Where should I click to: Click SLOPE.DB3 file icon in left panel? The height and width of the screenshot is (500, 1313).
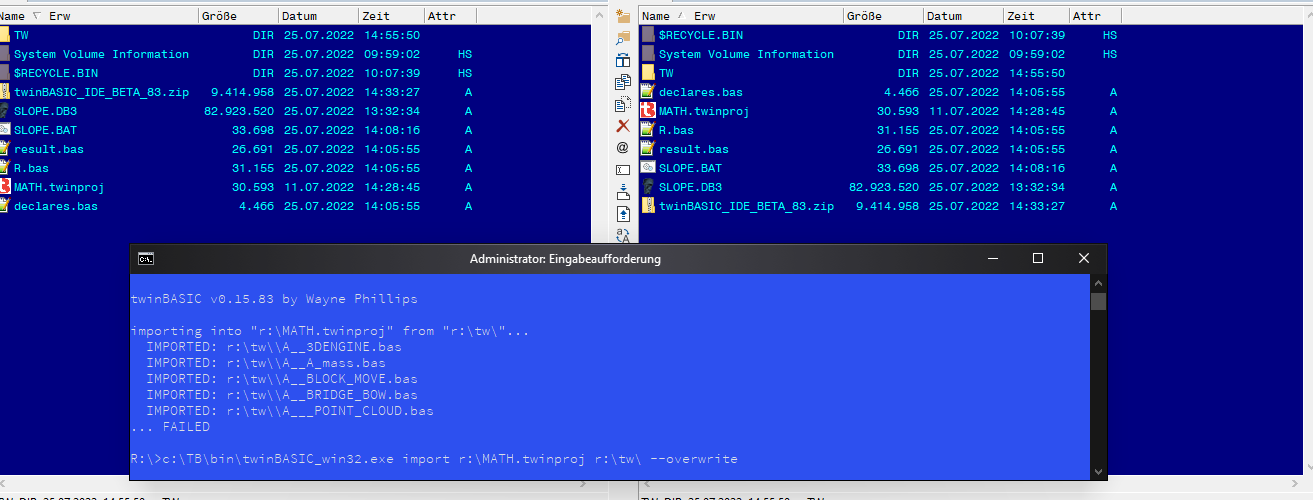(x=5, y=111)
